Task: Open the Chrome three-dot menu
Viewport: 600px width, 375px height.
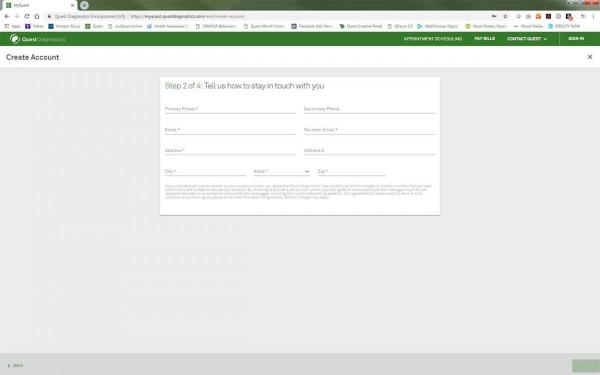Action: click(x=593, y=16)
